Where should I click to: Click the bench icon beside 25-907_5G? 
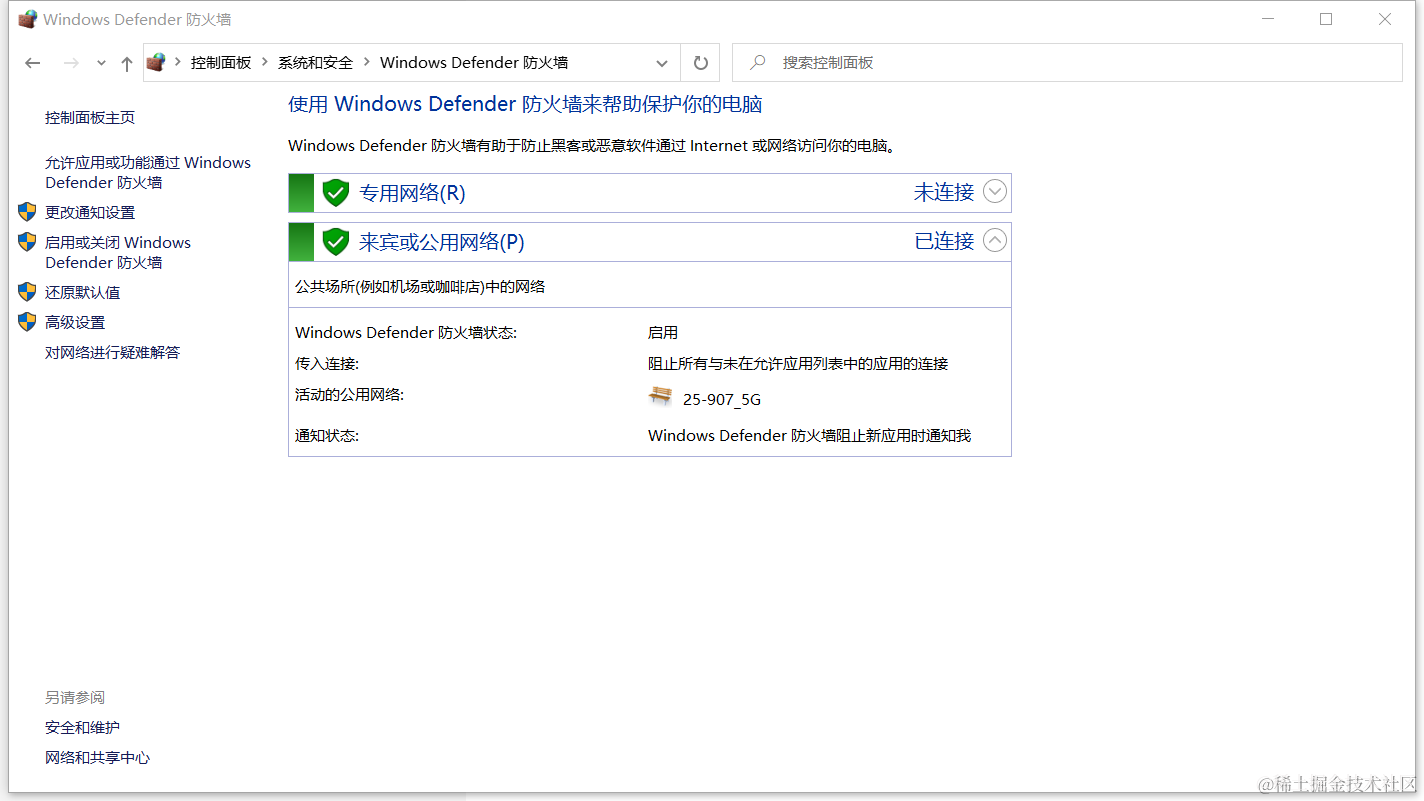coord(660,396)
